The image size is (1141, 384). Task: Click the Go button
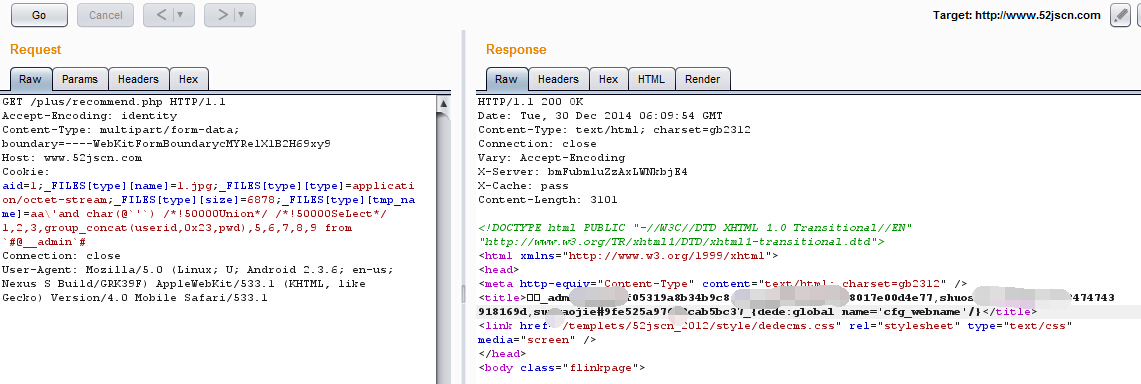click(39, 15)
